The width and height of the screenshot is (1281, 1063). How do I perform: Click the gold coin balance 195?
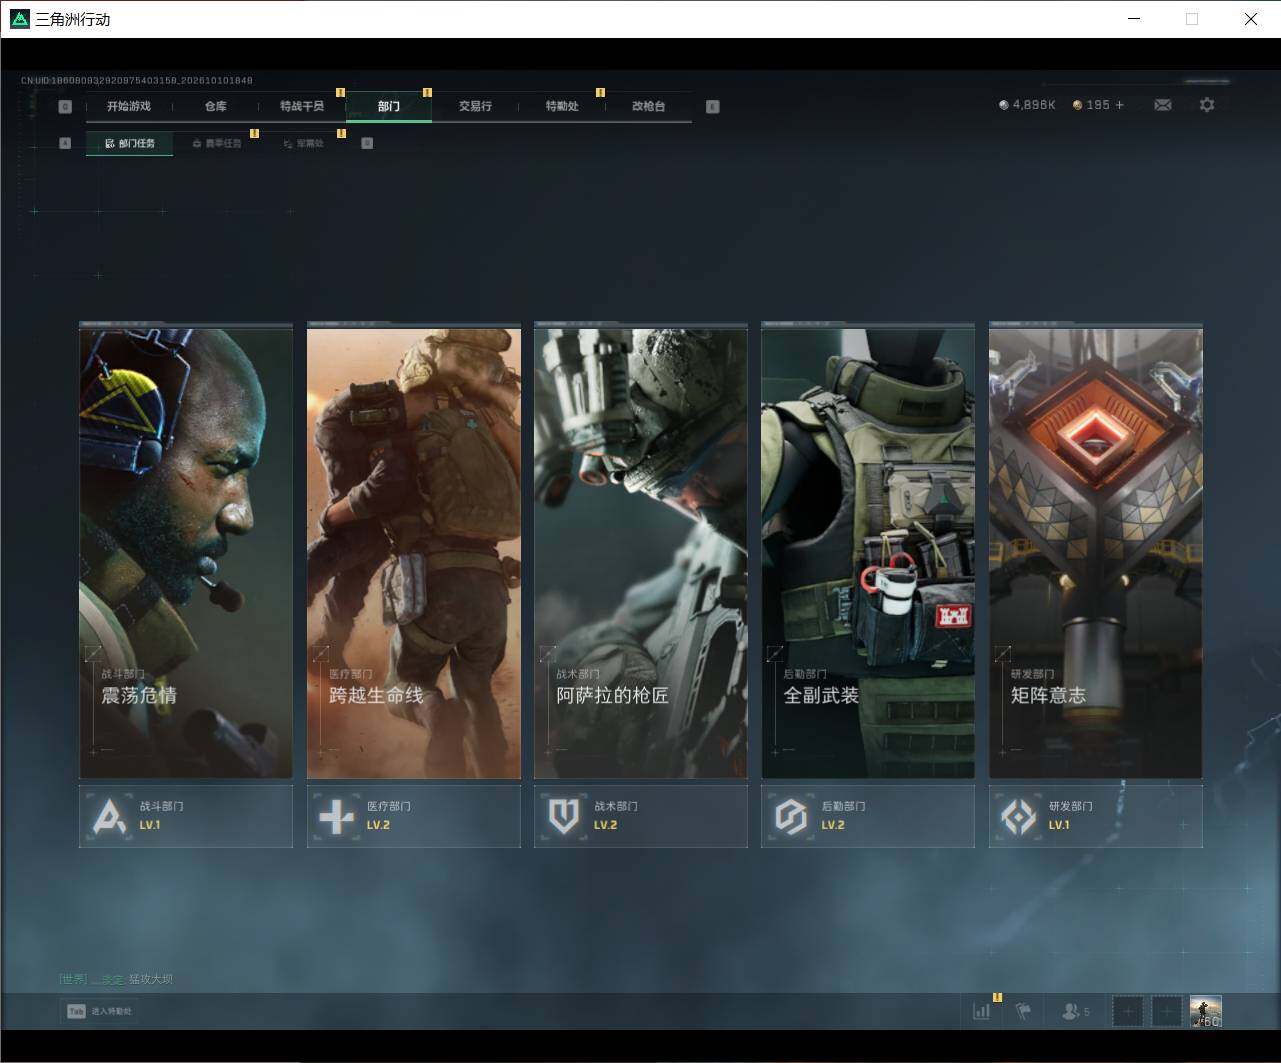pos(1091,105)
